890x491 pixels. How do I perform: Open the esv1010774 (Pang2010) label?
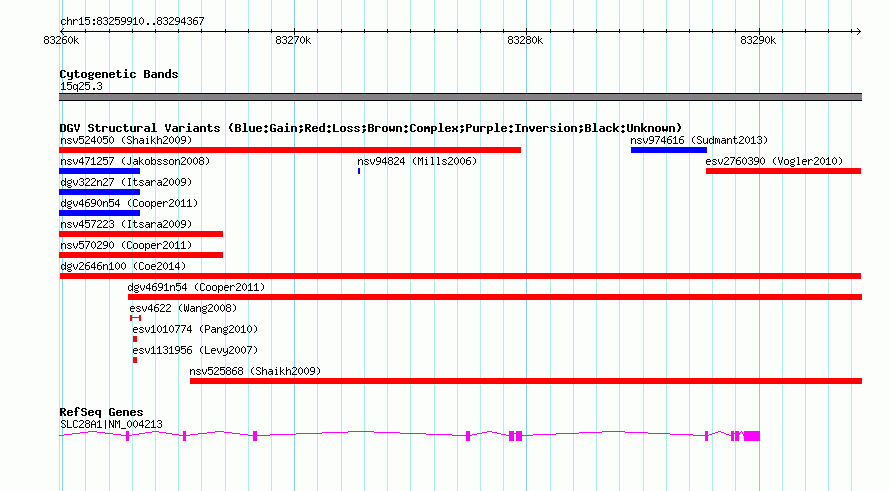tap(195, 329)
